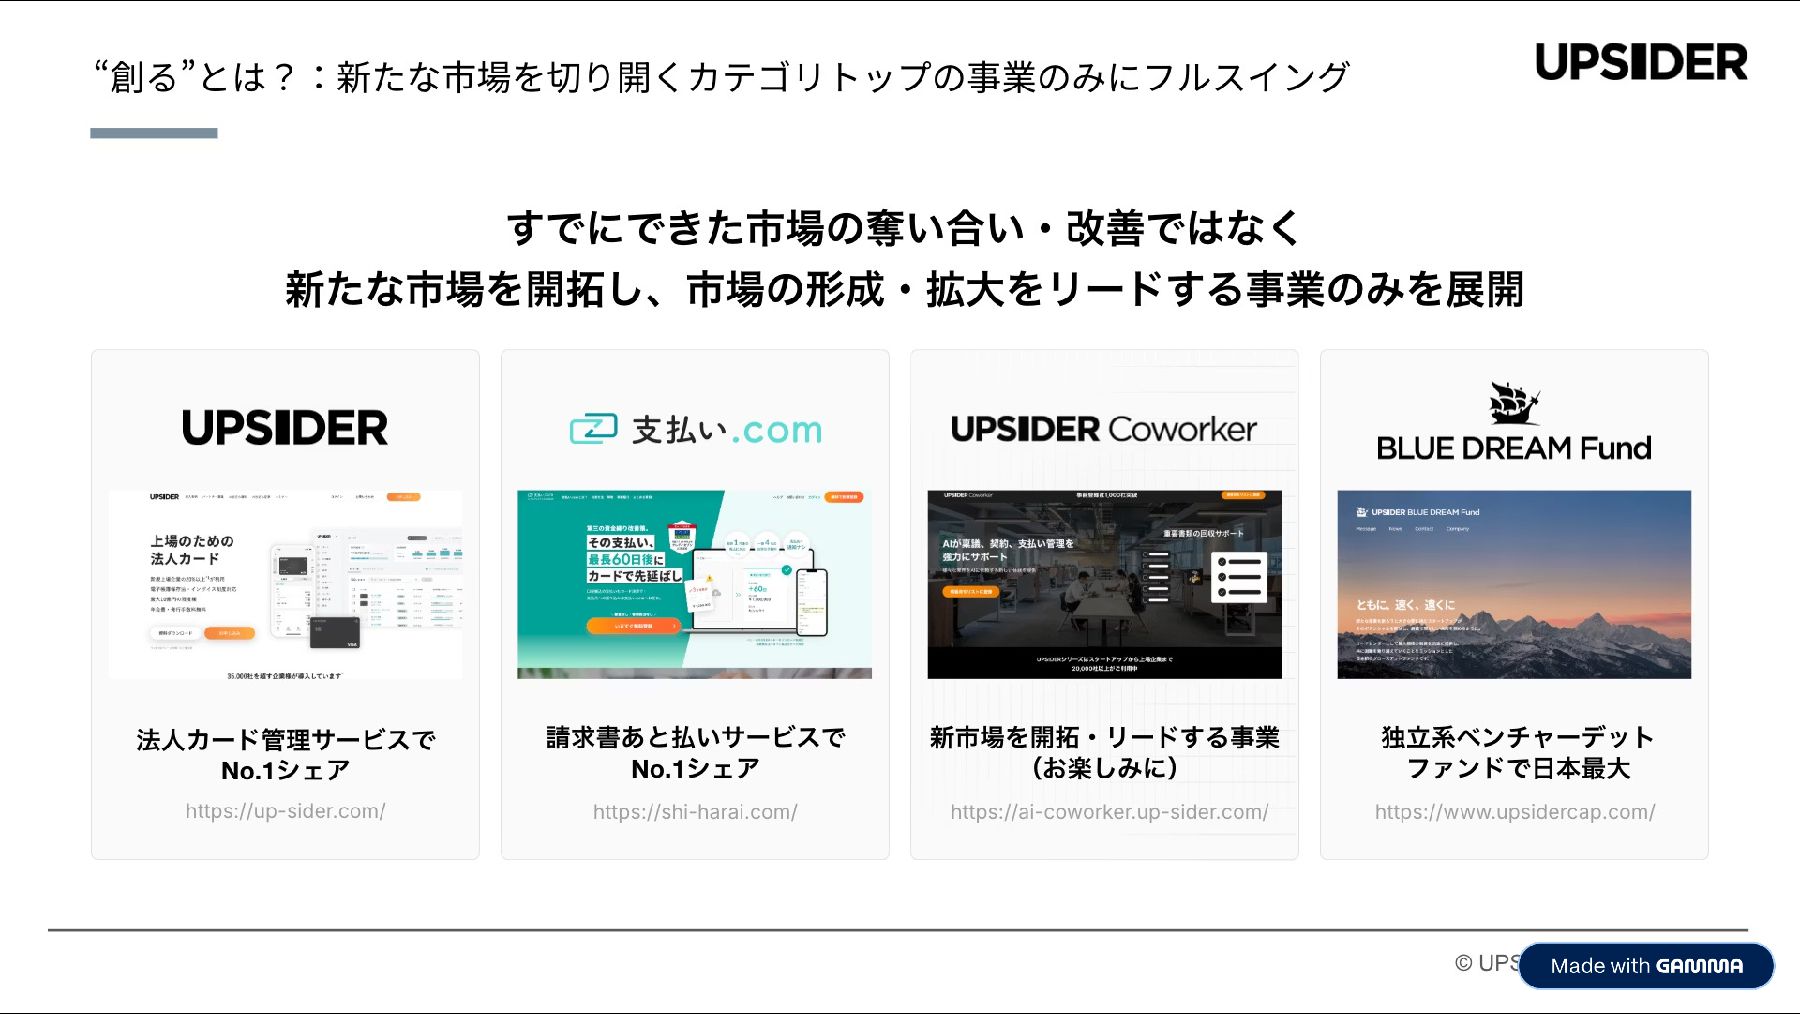Click text 請求書あと払いサービスで No.1シェア
Image resolution: width=1800 pixels, height=1014 pixels.
click(695, 753)
